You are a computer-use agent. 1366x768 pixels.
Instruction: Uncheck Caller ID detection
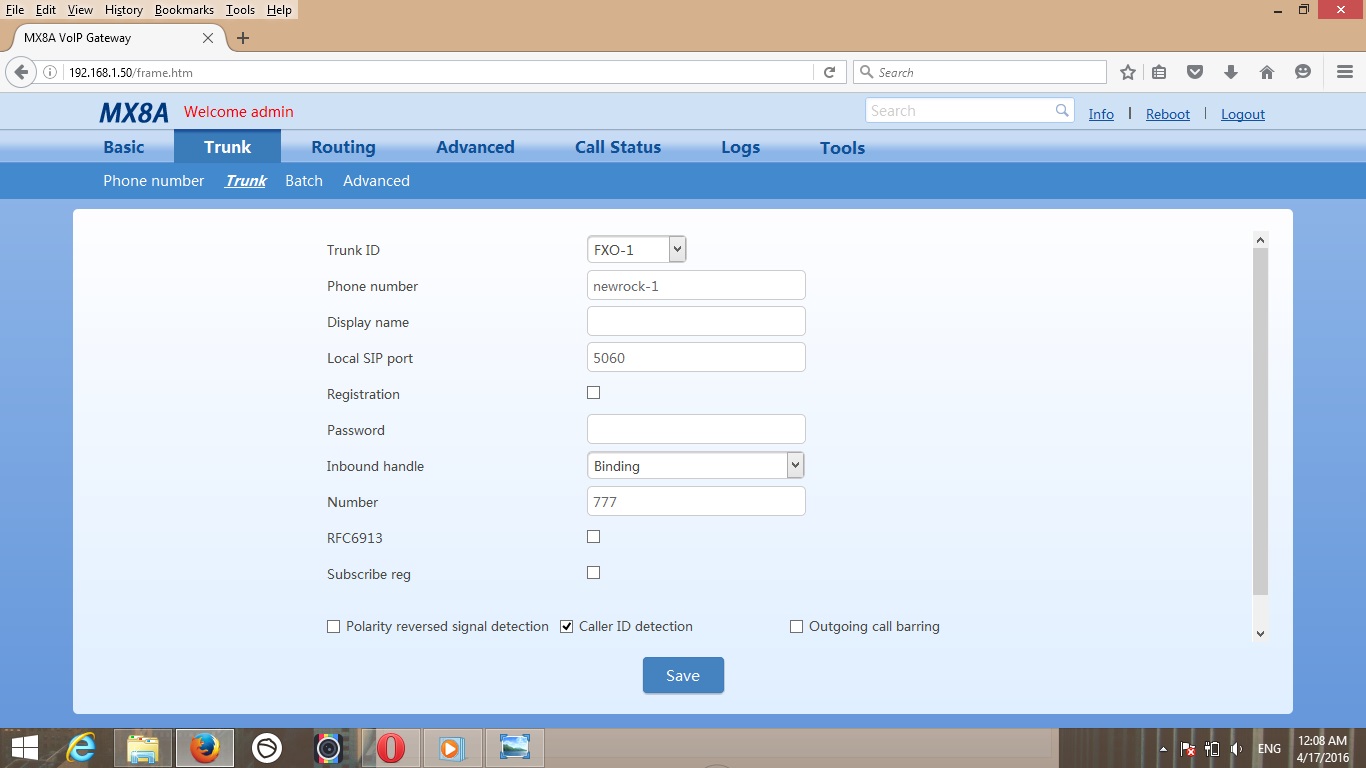[x=567, y=627]
